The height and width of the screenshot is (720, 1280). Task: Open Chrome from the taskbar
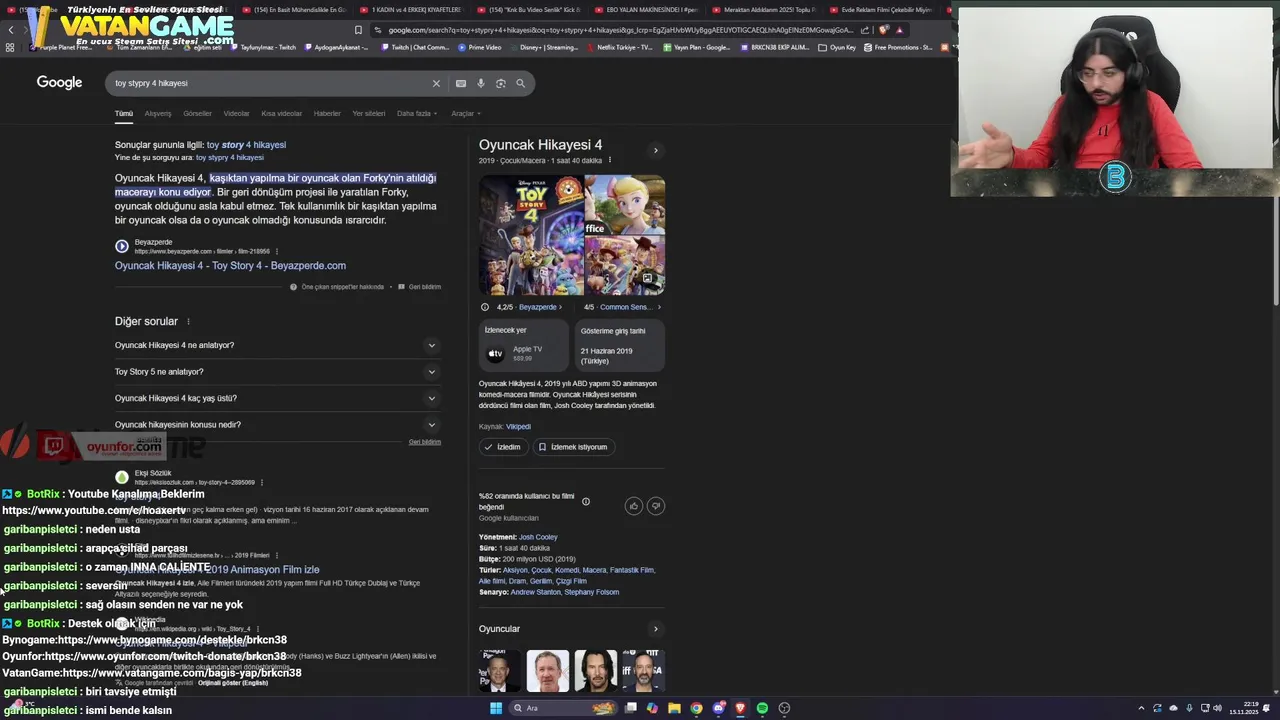tap(696, 708)
